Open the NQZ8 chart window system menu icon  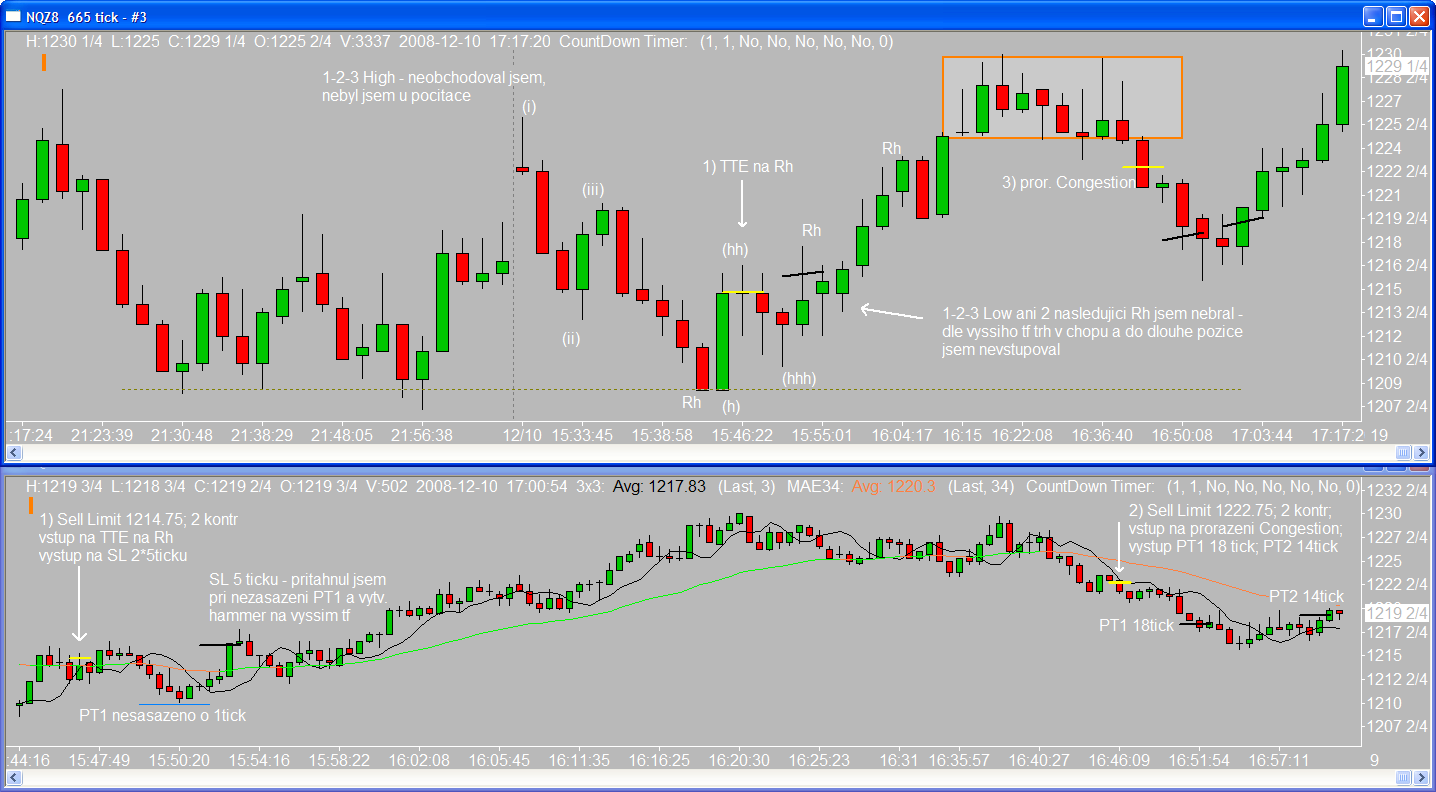point(14,15)
